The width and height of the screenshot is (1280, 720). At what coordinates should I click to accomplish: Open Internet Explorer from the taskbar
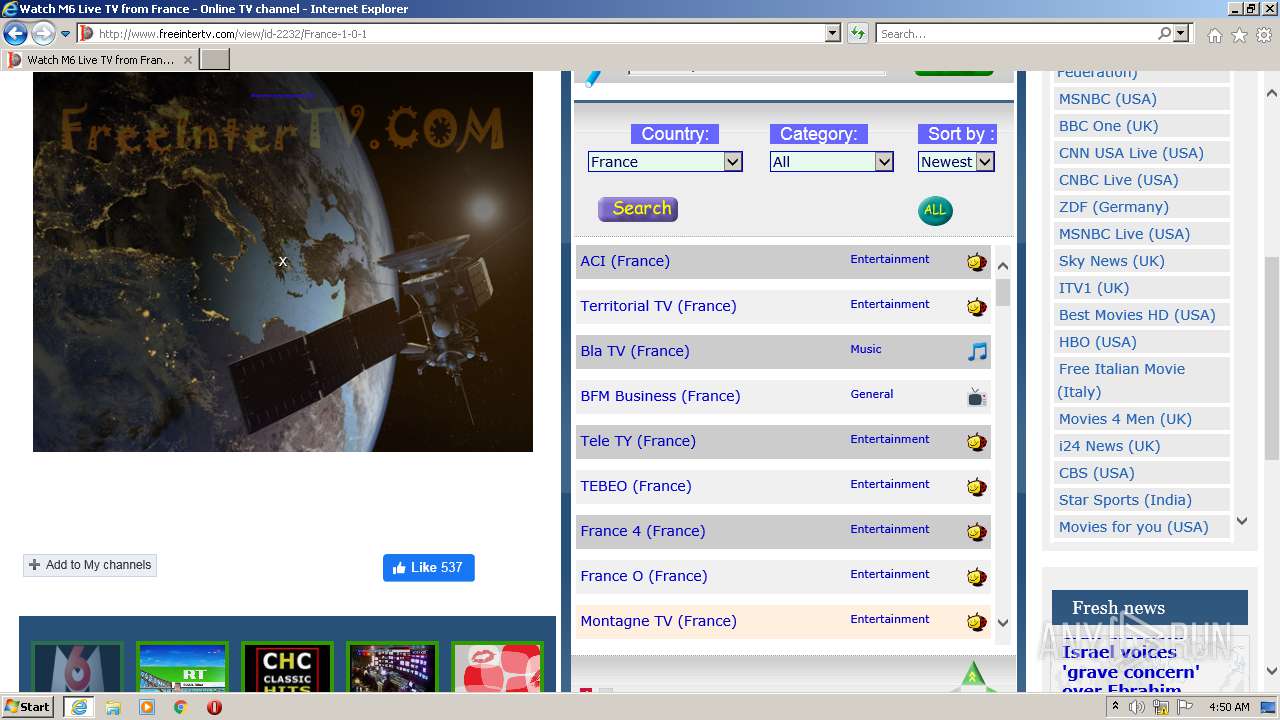[78, 707]
